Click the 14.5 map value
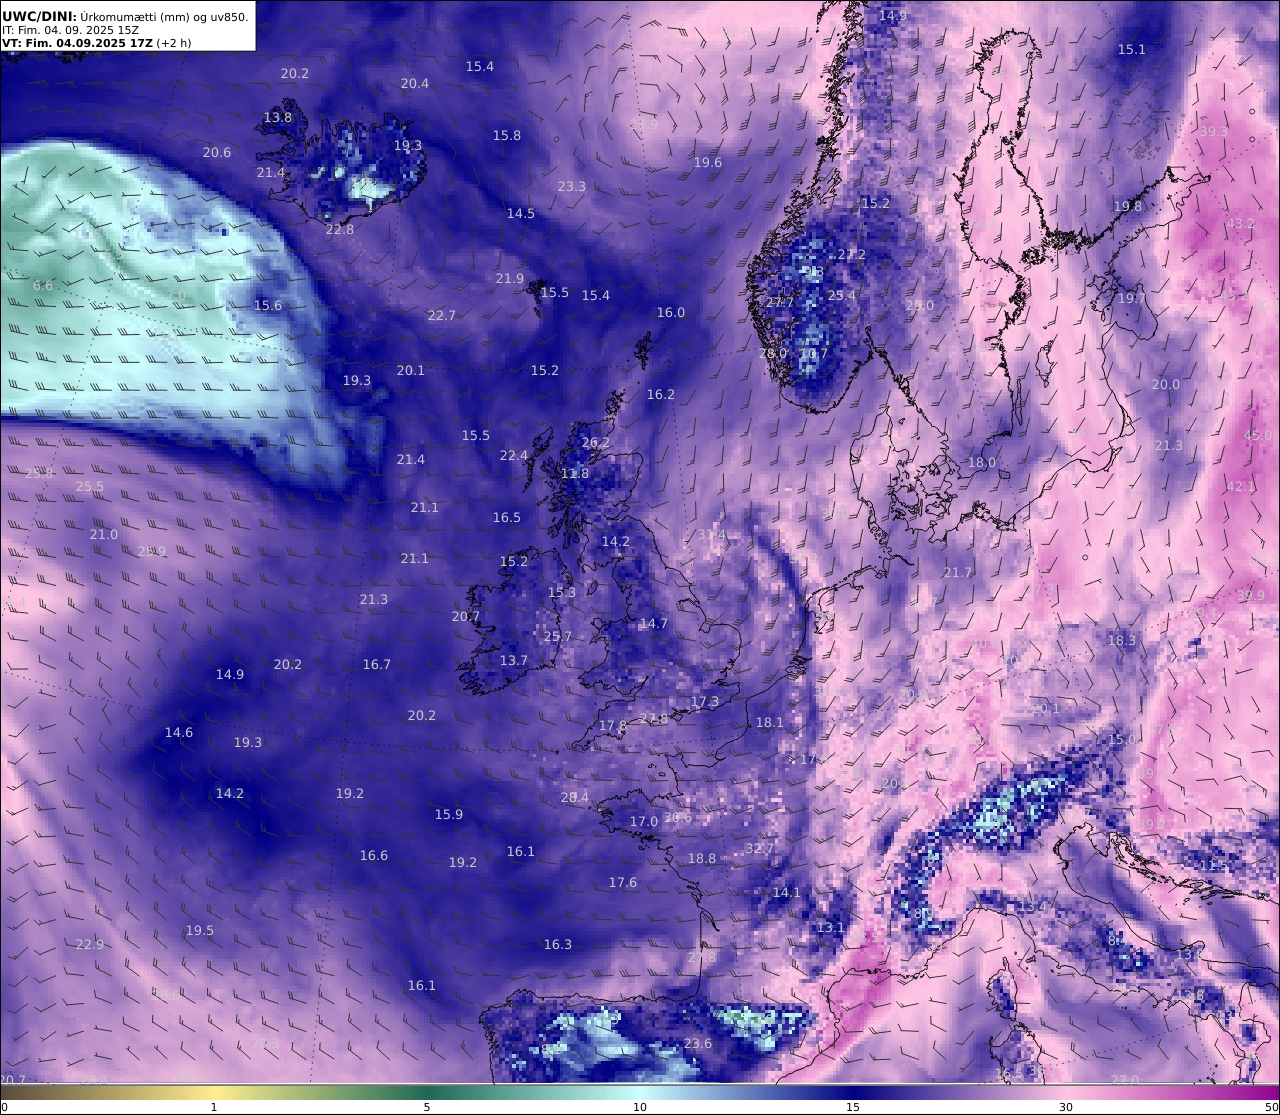 521,214
